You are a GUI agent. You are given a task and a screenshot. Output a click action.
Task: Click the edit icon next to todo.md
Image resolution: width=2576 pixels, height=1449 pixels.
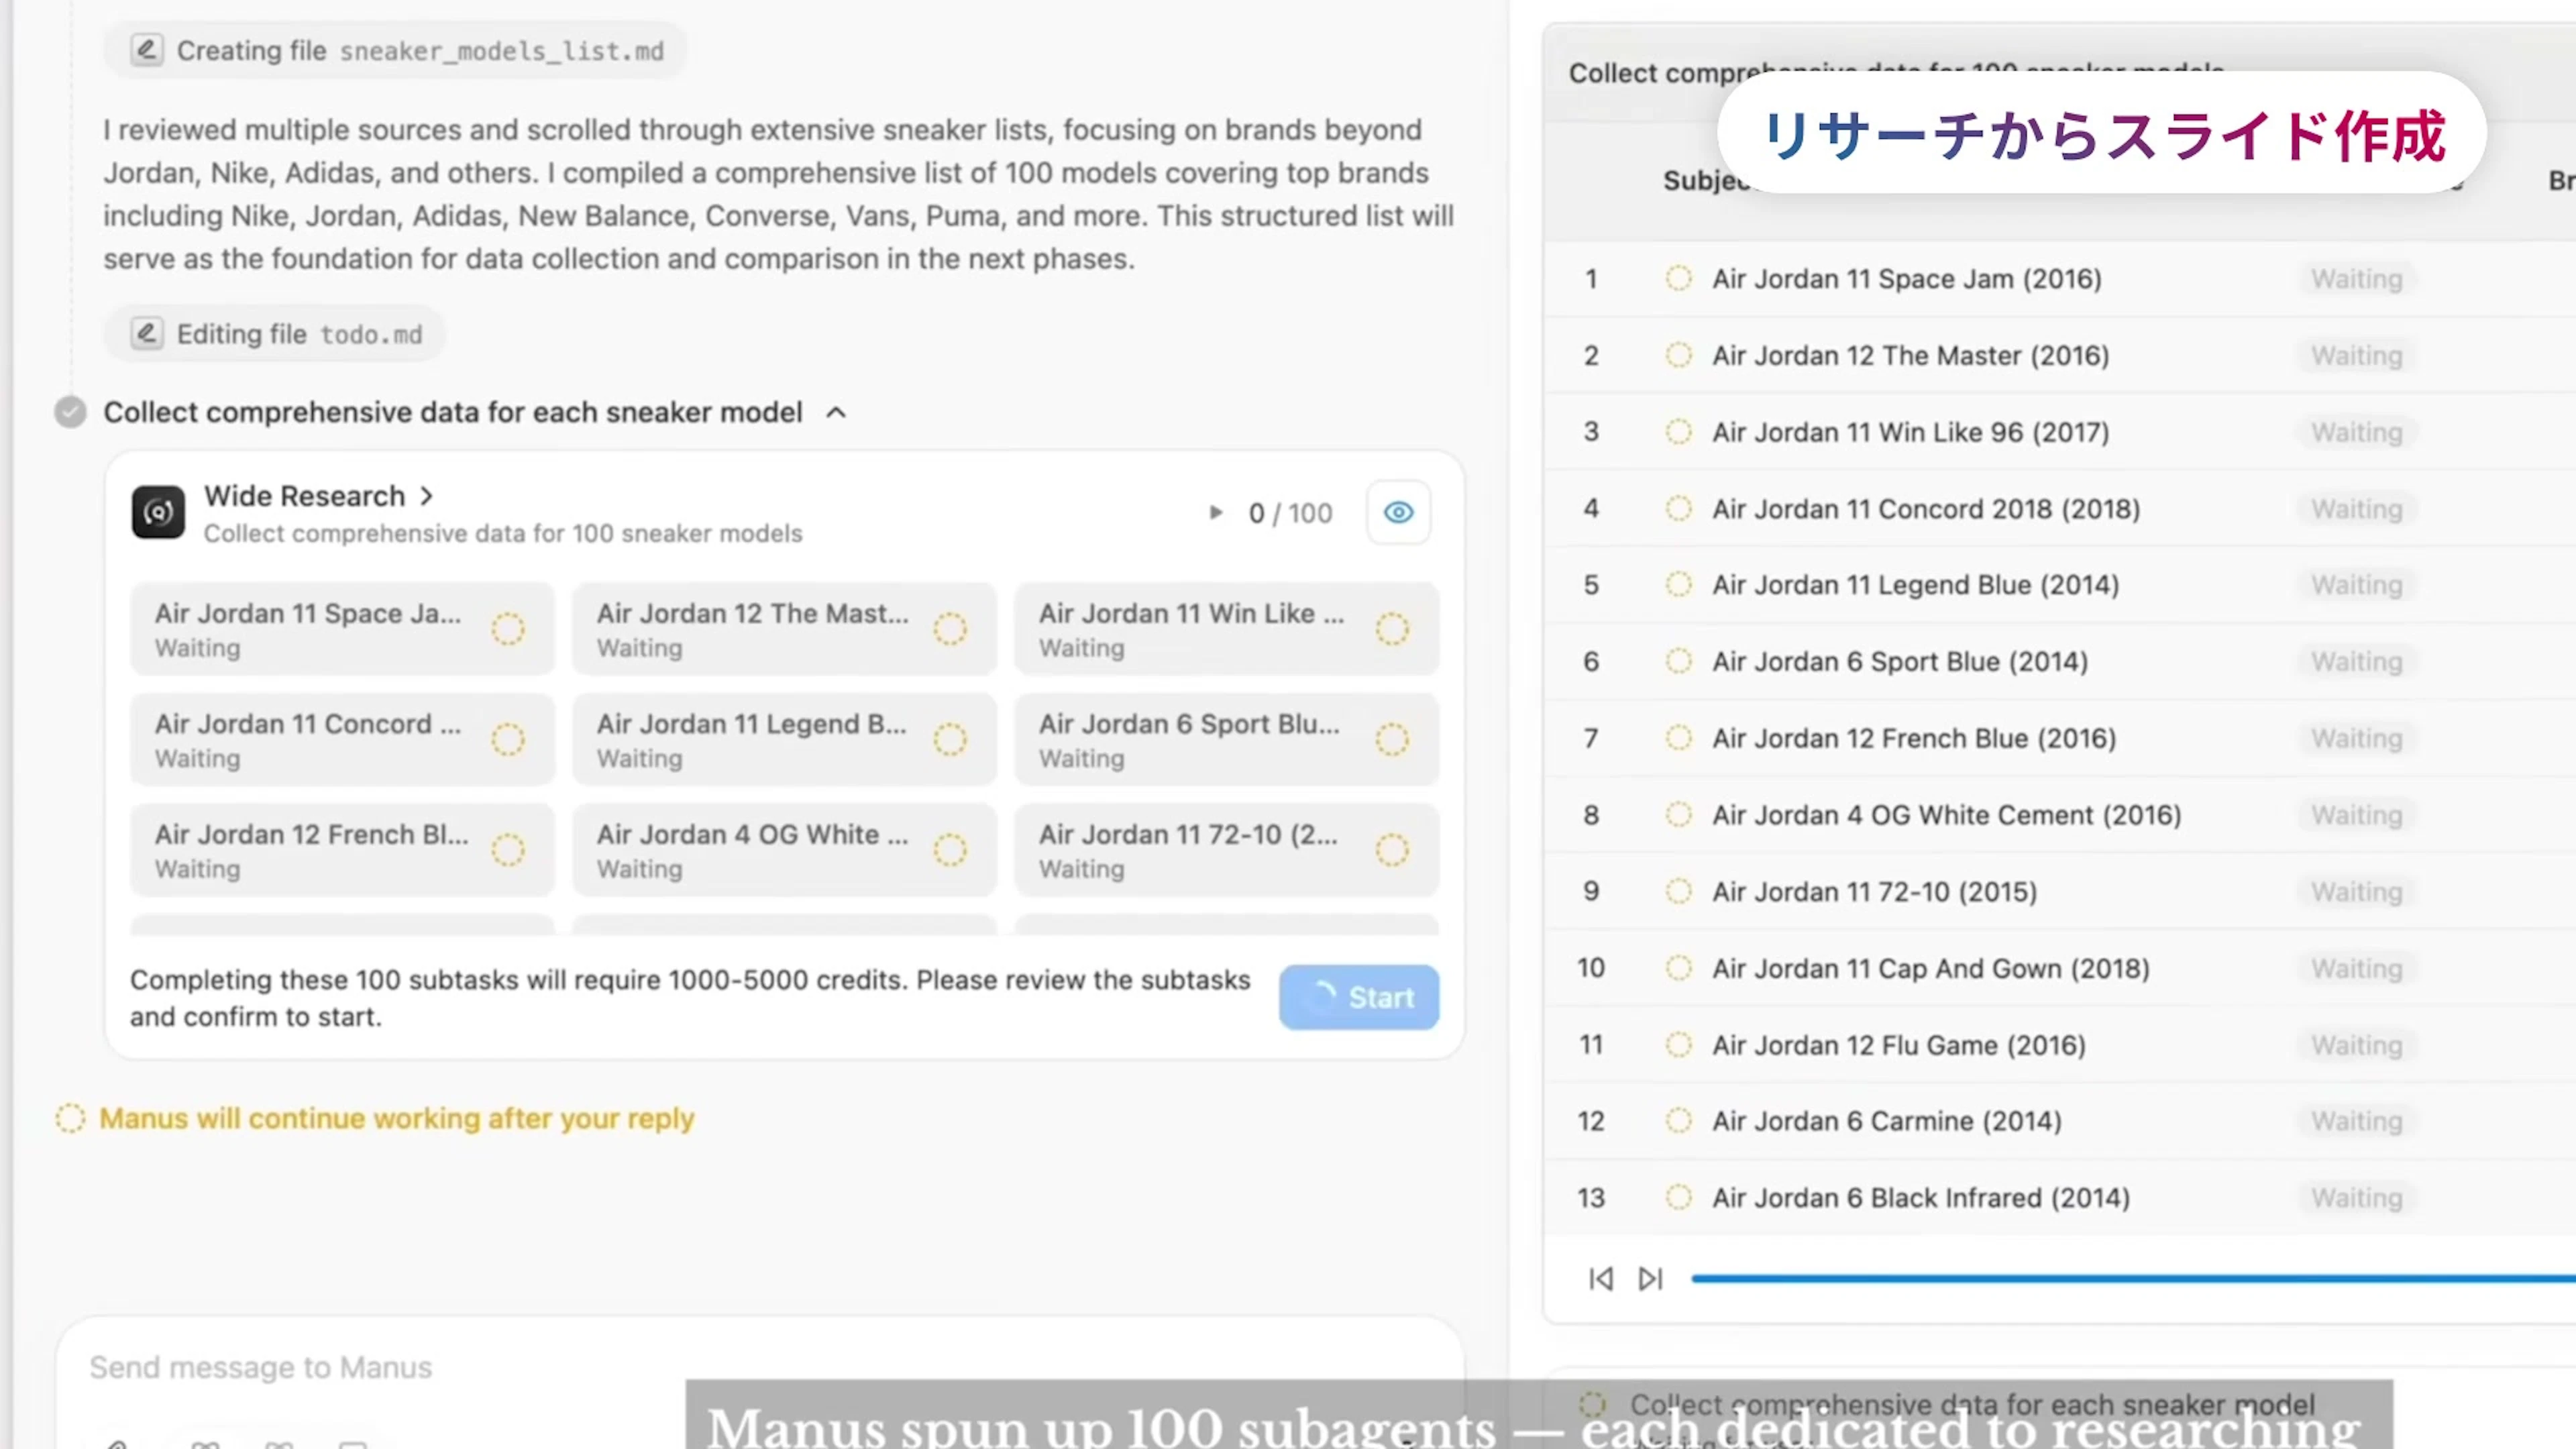(147, 334)
